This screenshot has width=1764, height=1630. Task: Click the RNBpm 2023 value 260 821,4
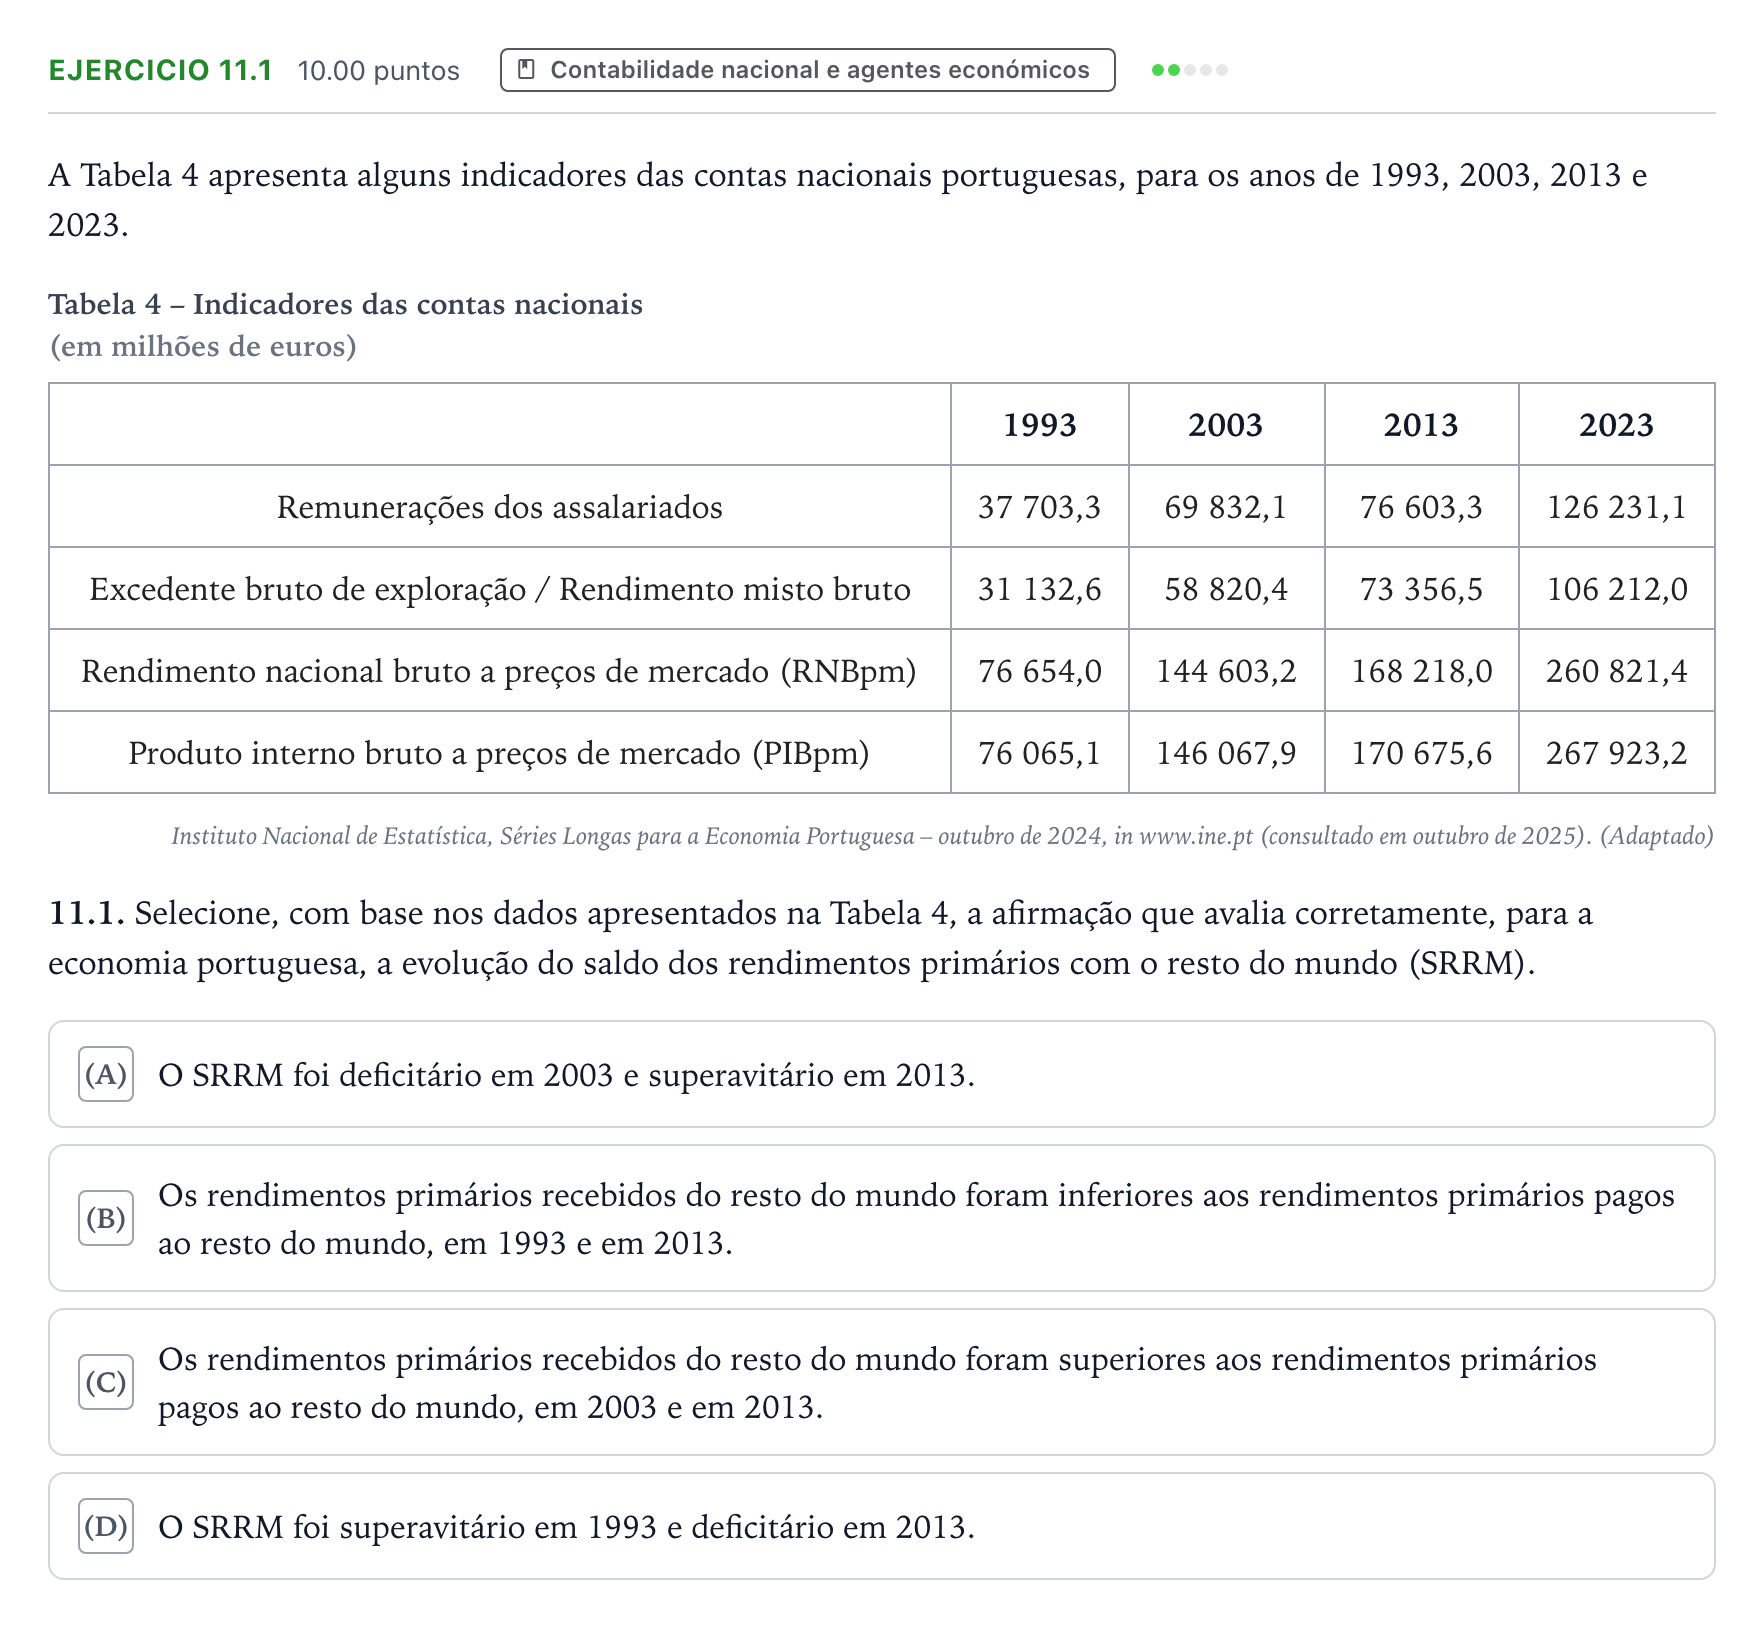pos(1616,671)
